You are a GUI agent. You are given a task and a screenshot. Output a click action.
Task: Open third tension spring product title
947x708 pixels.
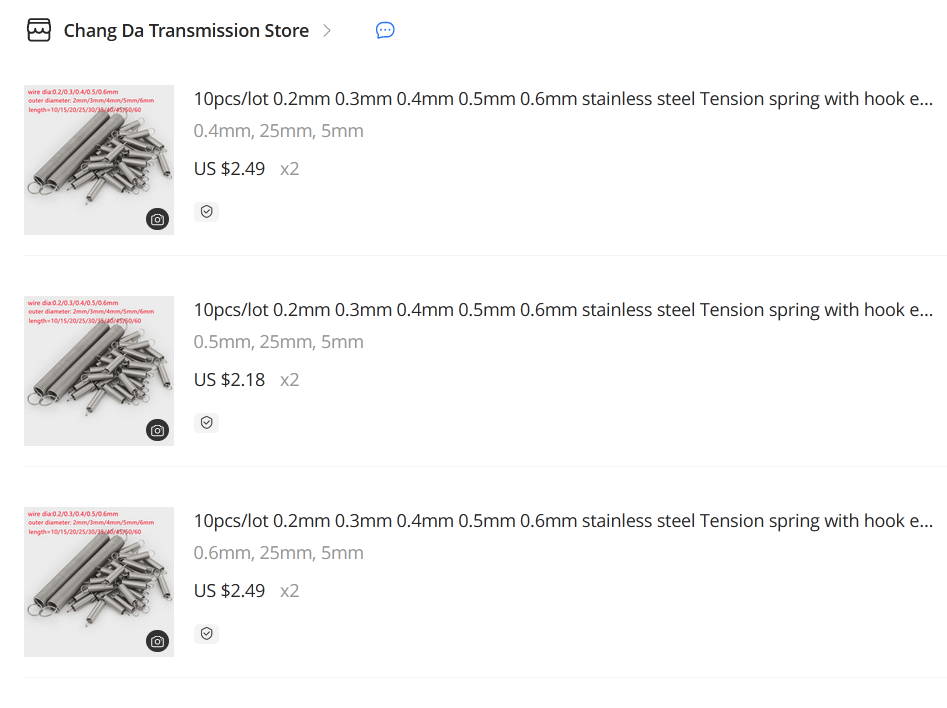point(563,520)
